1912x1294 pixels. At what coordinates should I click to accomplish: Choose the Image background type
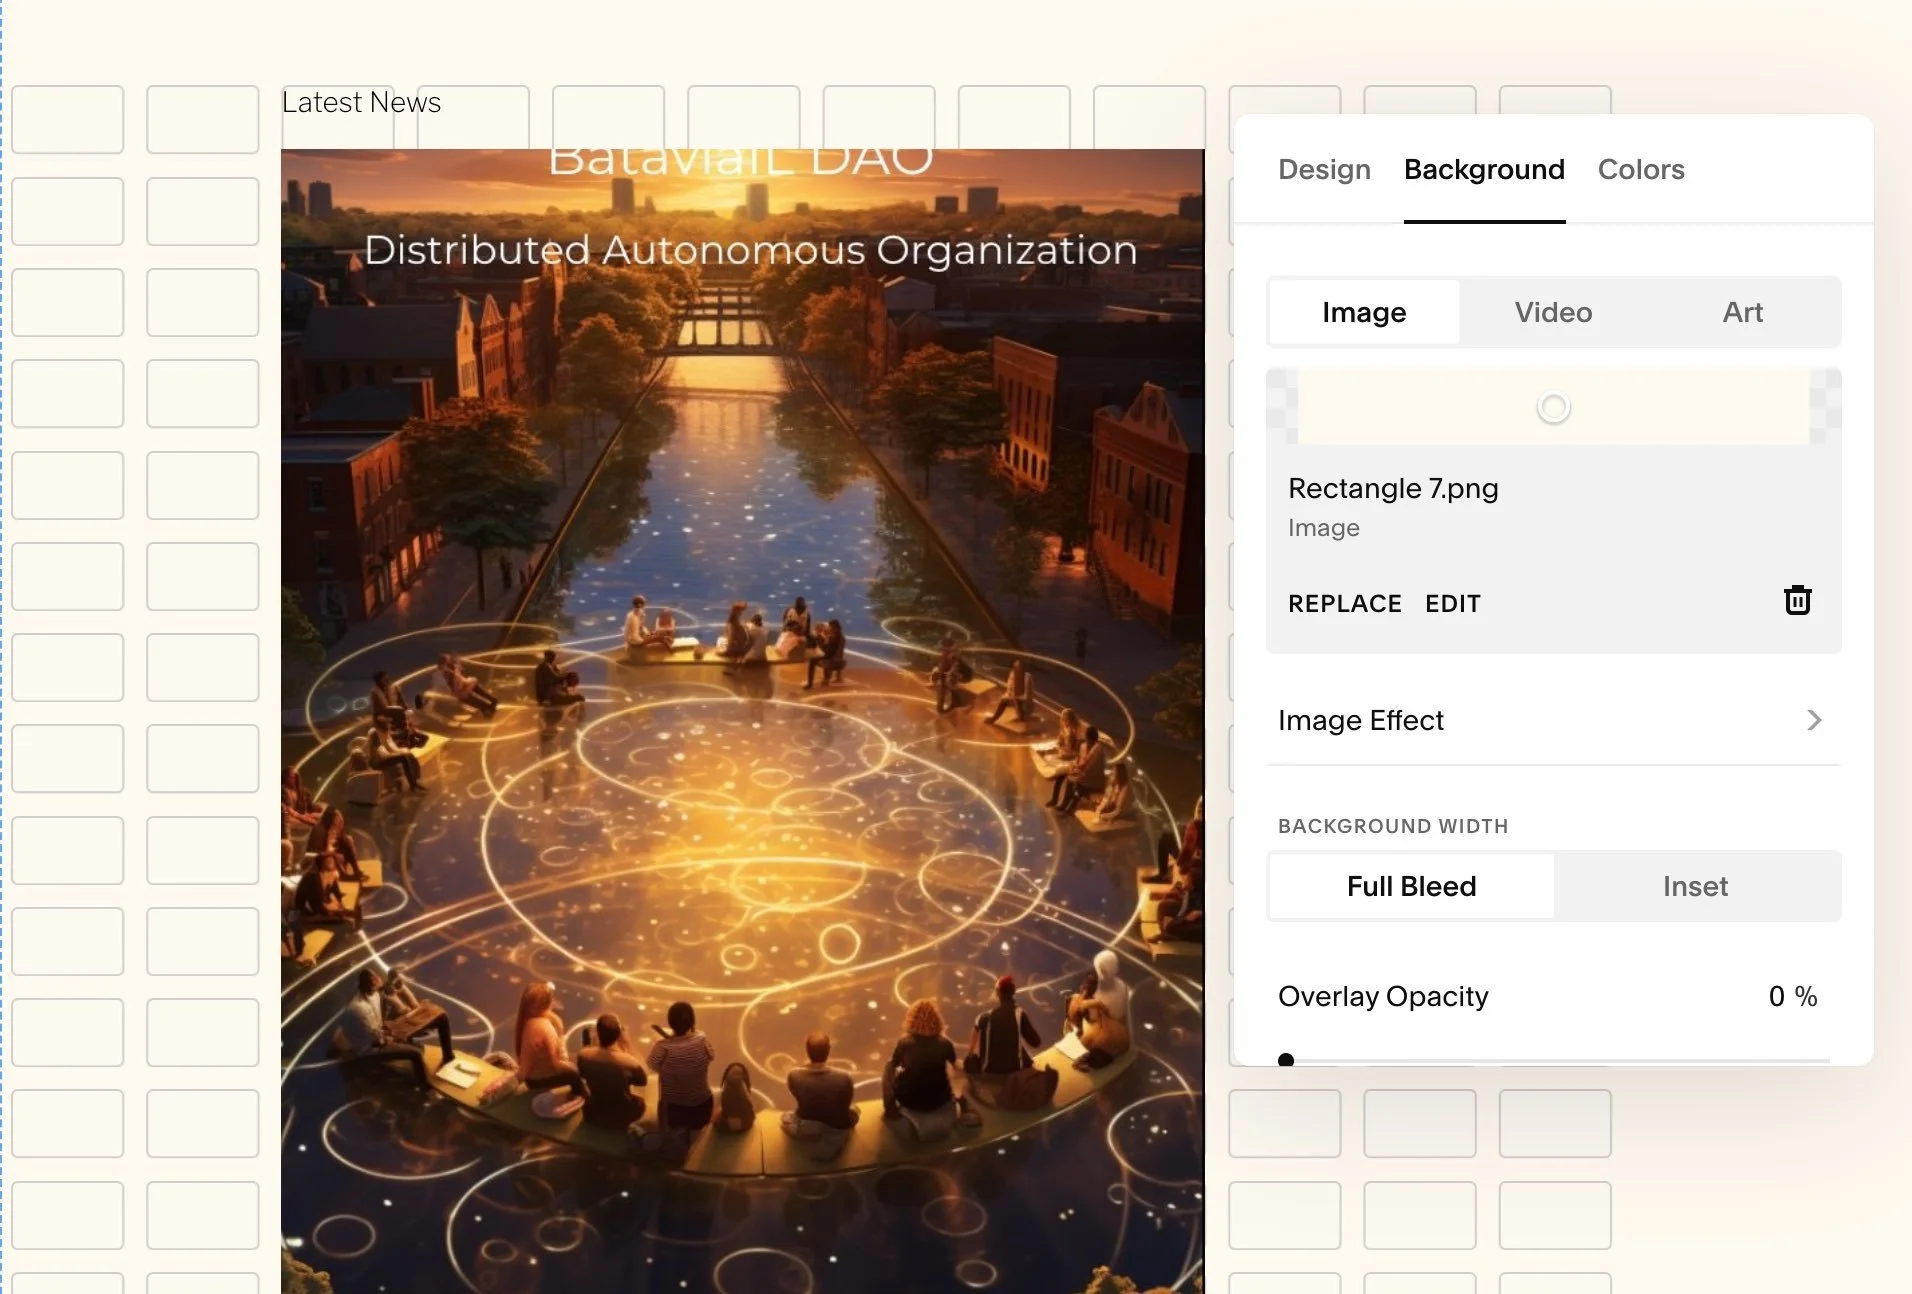coord(1364,312)
